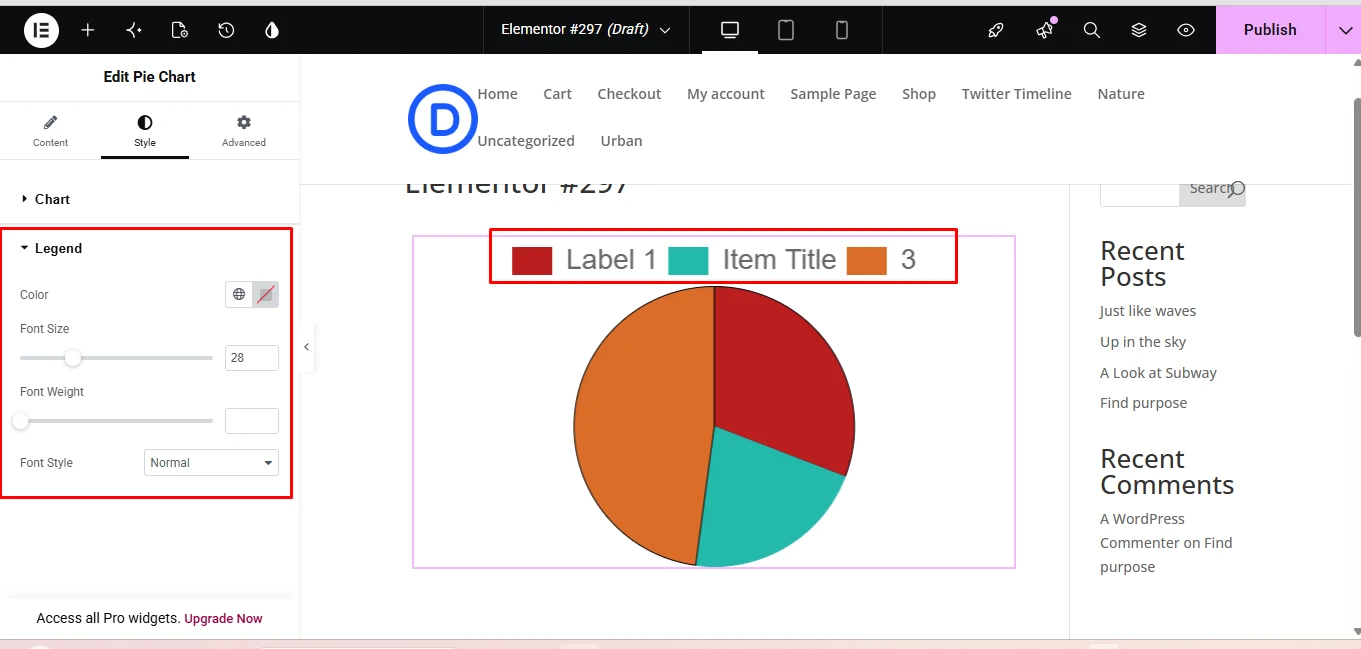Open the revision history icon
1361x649 pixels.
[x=226, y=30]
